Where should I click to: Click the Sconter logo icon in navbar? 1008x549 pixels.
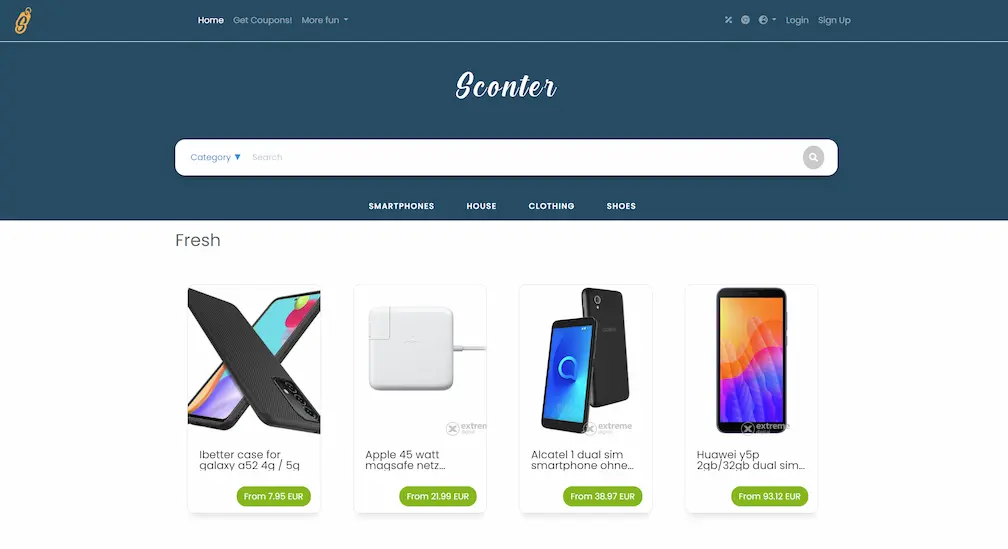coord(23,21)
